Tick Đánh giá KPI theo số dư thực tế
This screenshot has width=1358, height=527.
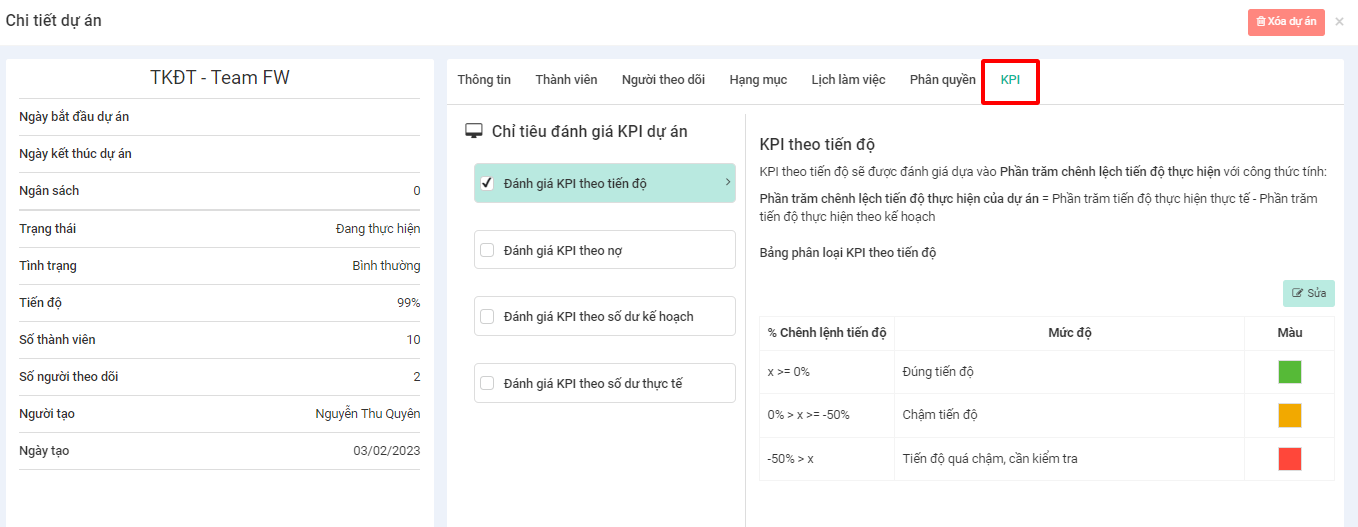488,383
